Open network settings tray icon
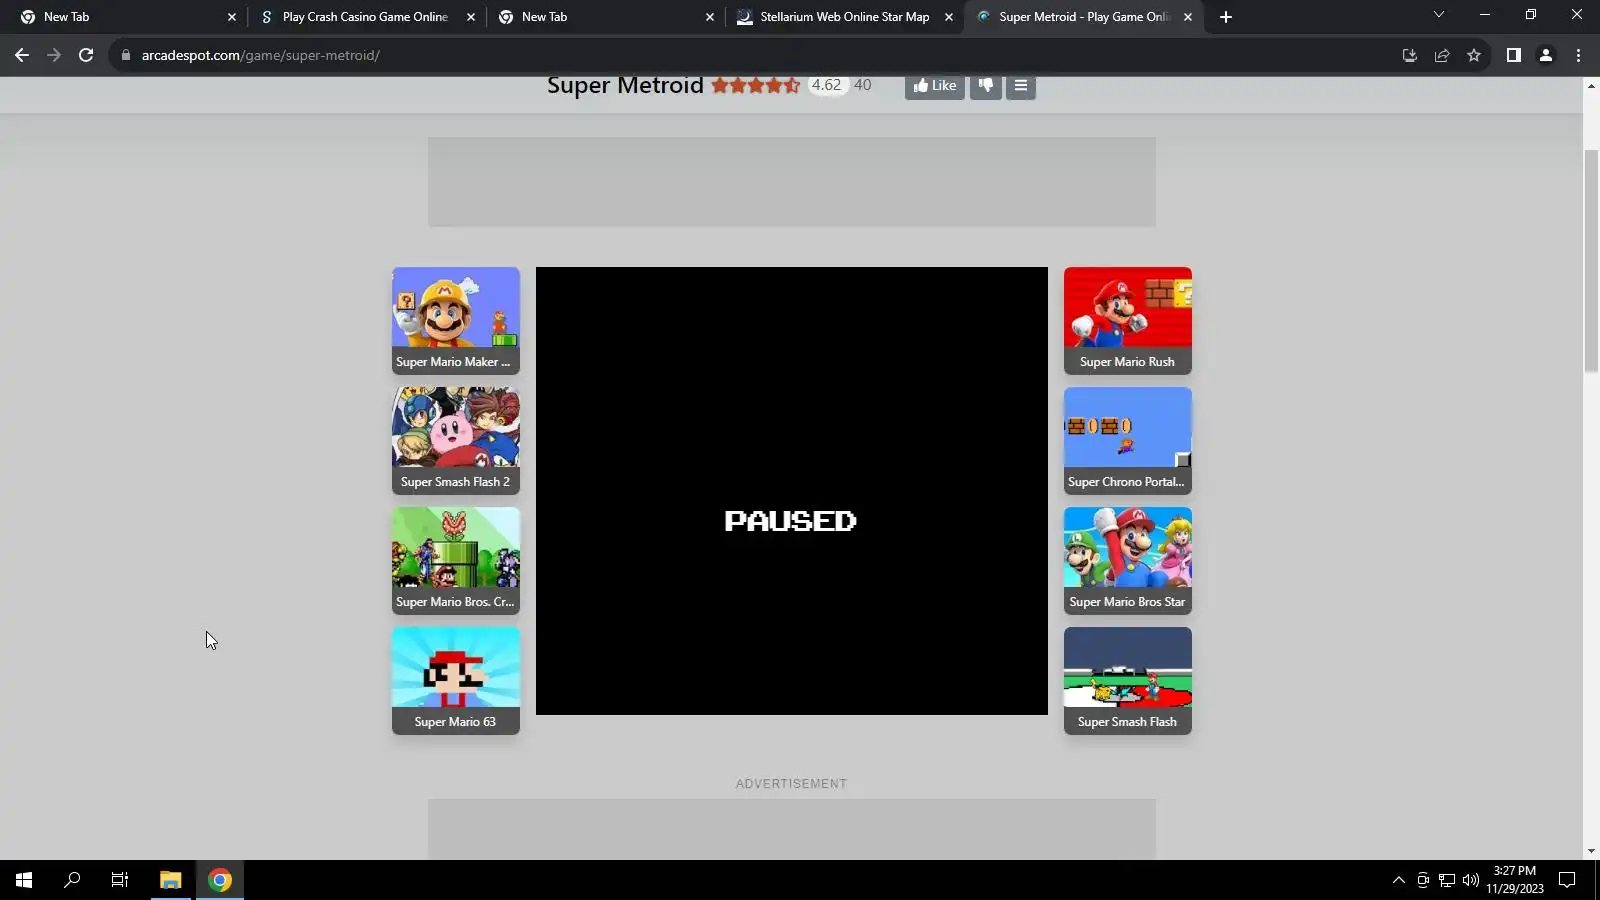 [x=1447, y=880]
